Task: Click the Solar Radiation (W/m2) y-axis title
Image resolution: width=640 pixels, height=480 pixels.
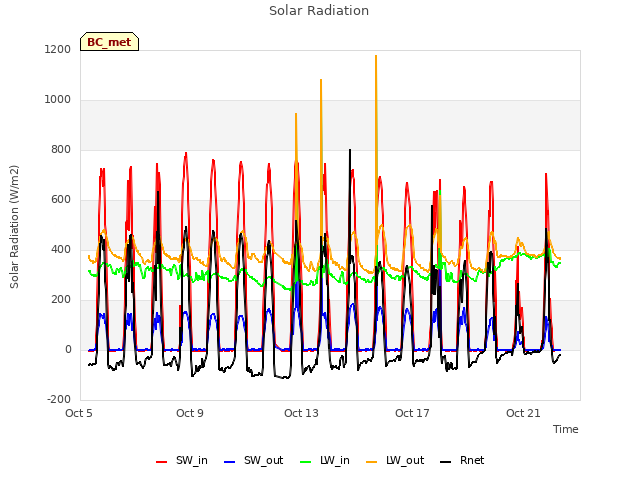Action: (x=14, y=227)
